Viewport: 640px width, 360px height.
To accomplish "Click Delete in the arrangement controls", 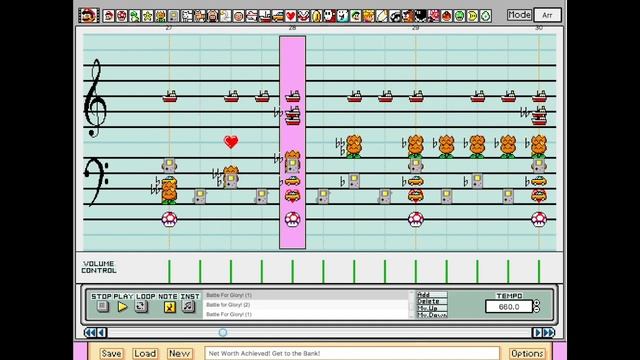I will [432, 301].
